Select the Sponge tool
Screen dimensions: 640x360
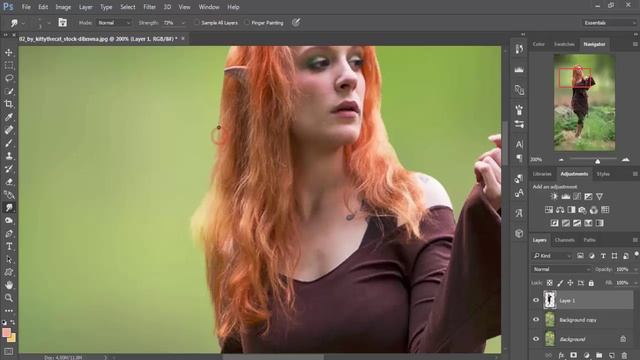coord(9,220)
